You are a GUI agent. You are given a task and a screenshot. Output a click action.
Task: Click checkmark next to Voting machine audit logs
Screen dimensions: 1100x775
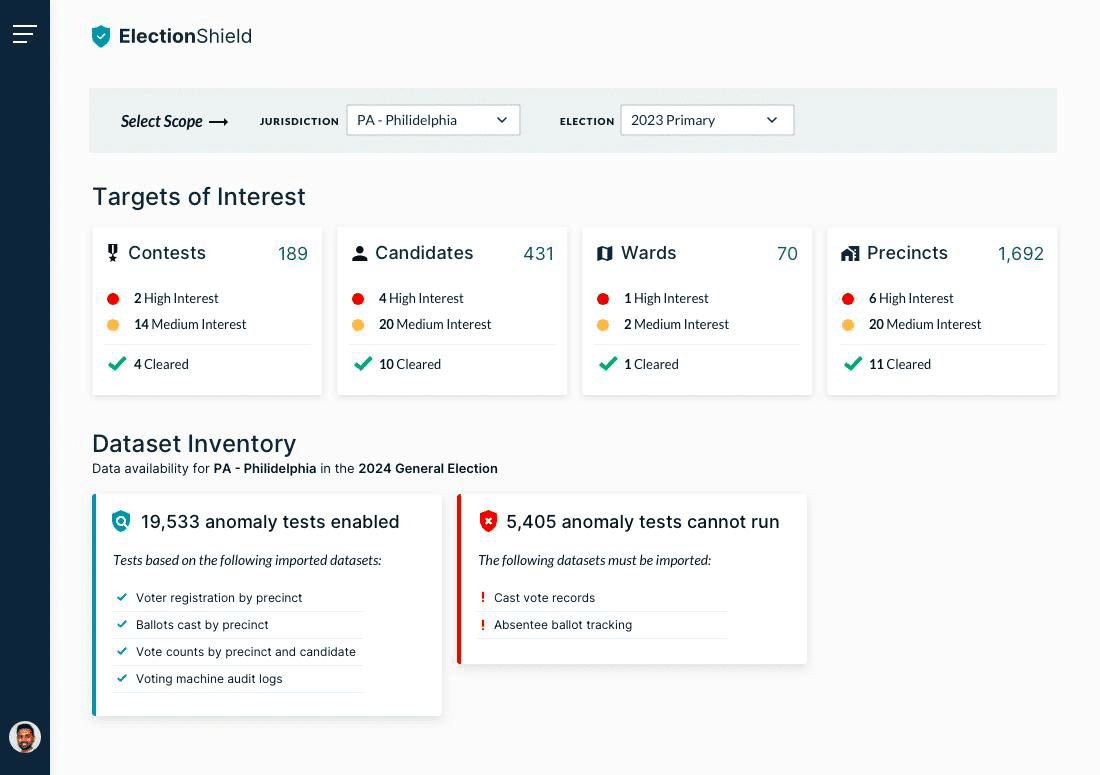click(x=122, y=678)
